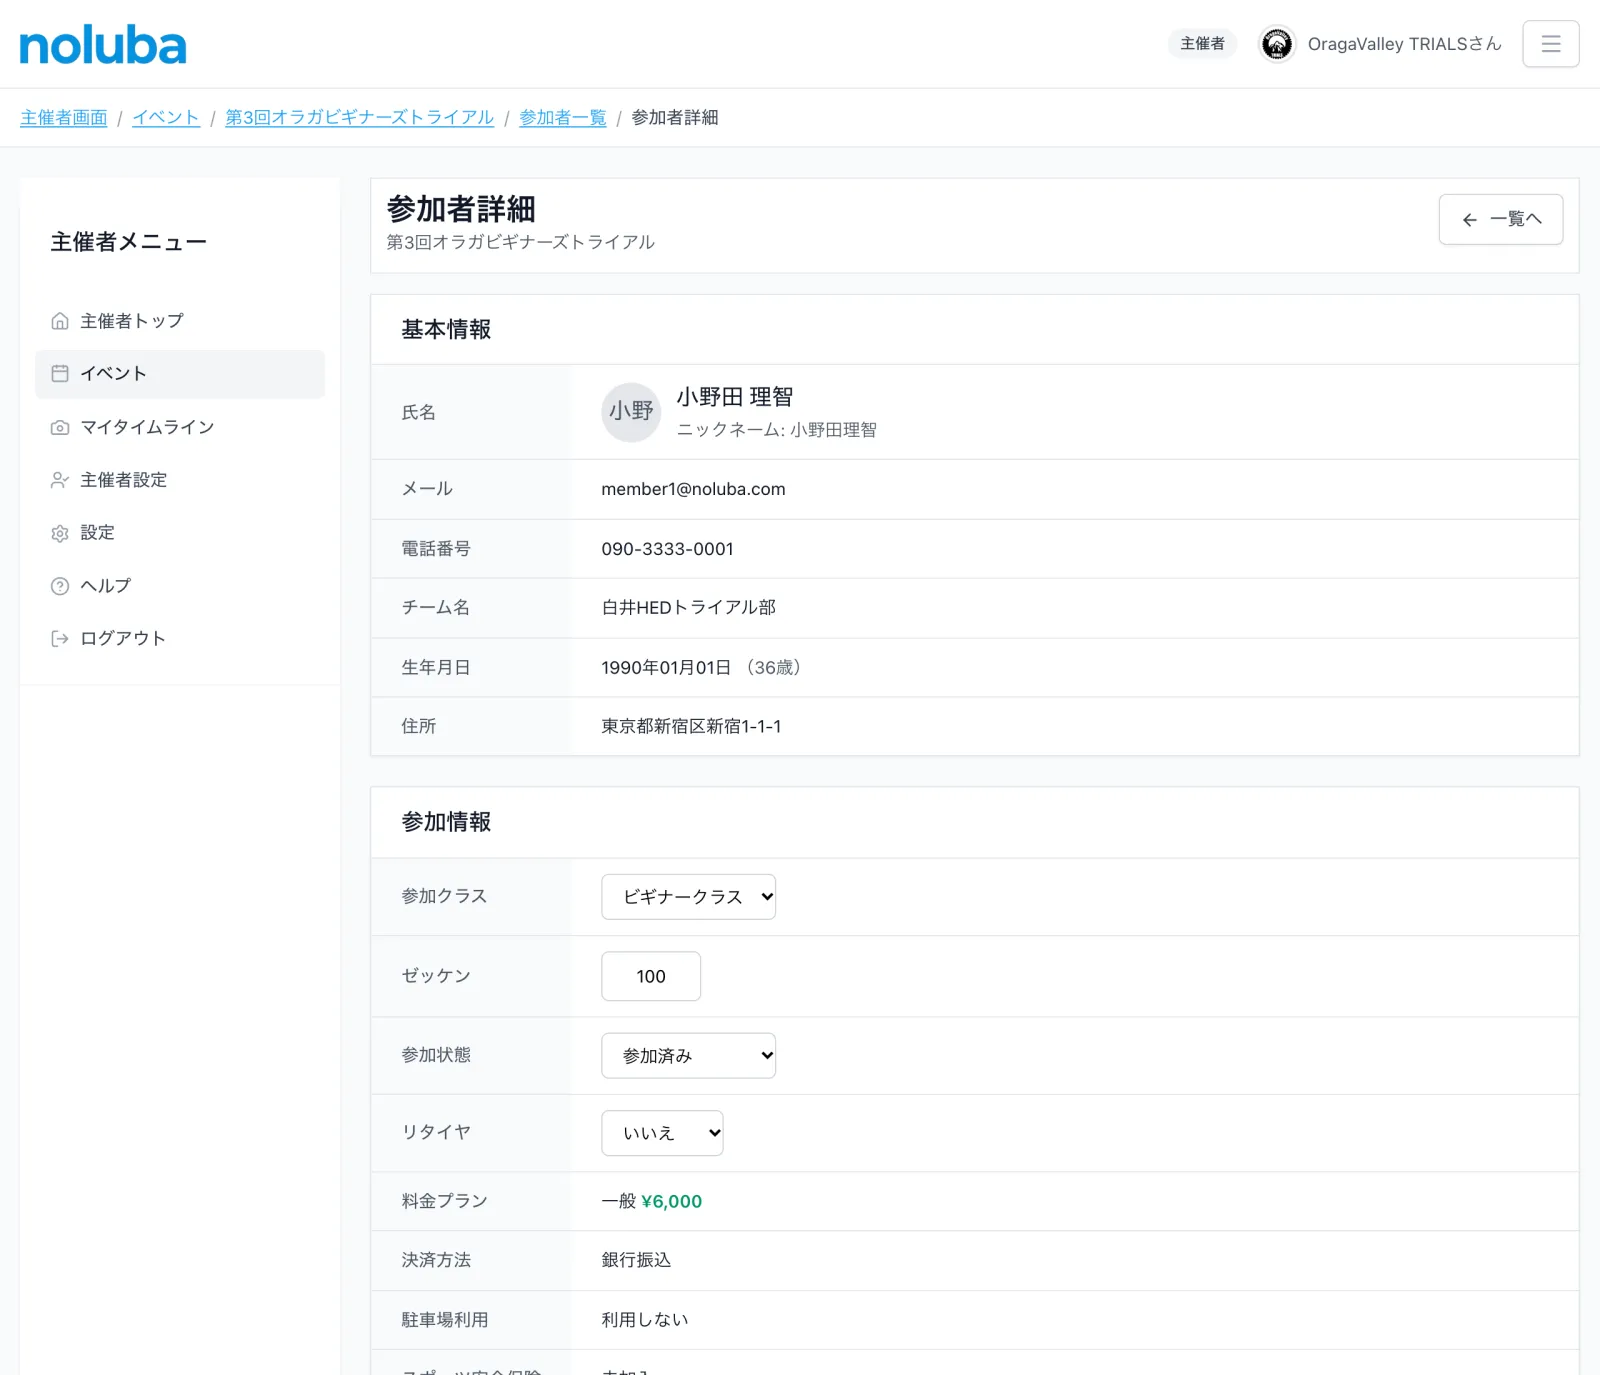
Task: Select イベント in the sidebar menu
Action: pos(180,374)
